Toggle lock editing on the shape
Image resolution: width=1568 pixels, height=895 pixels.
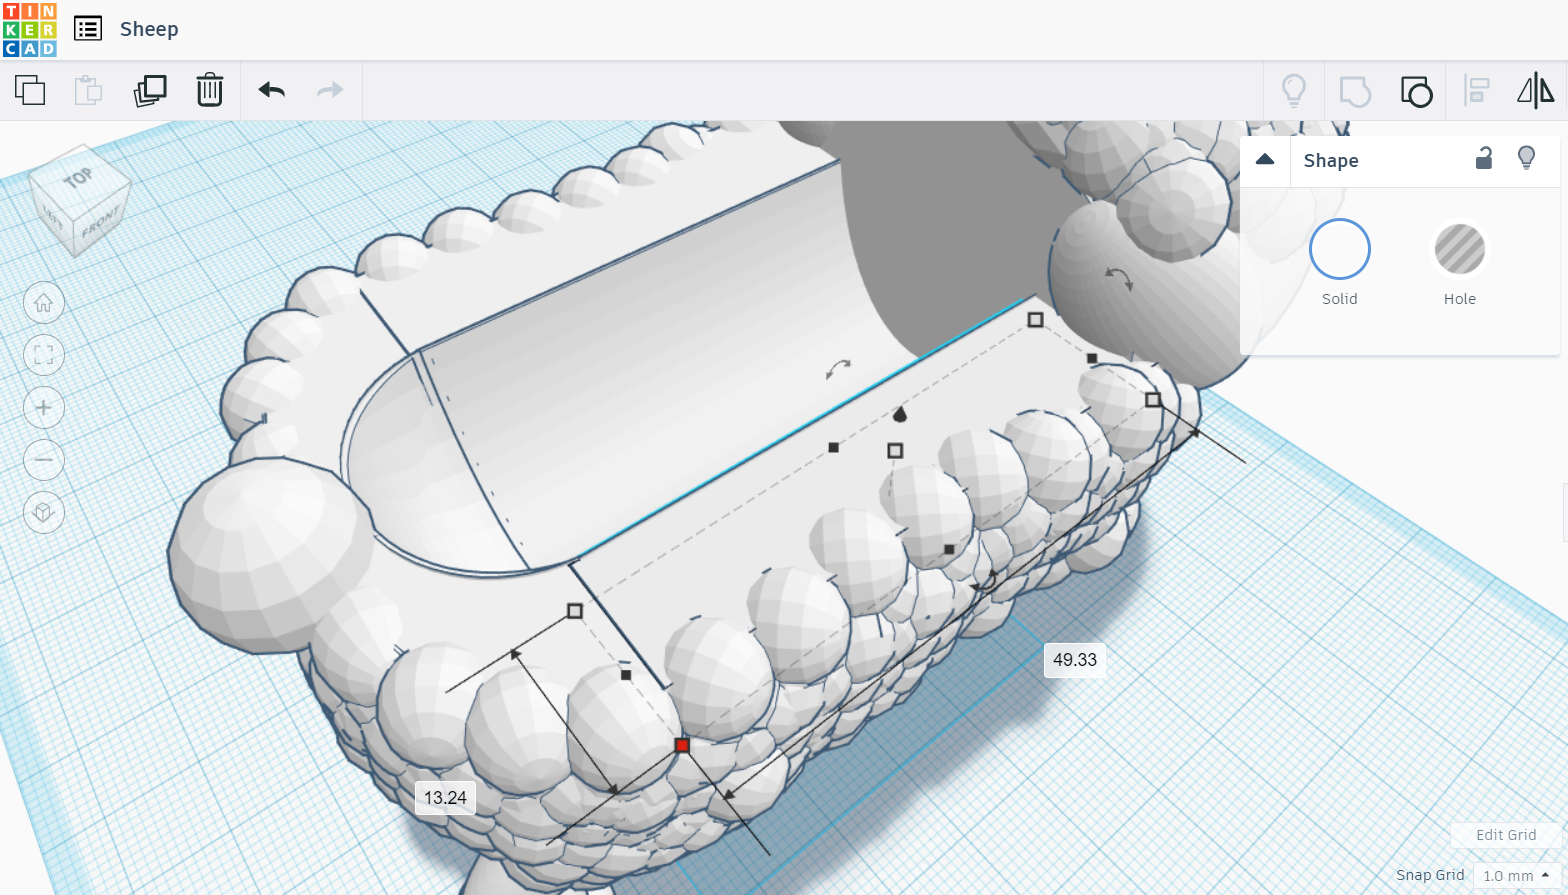[1484, 158]
